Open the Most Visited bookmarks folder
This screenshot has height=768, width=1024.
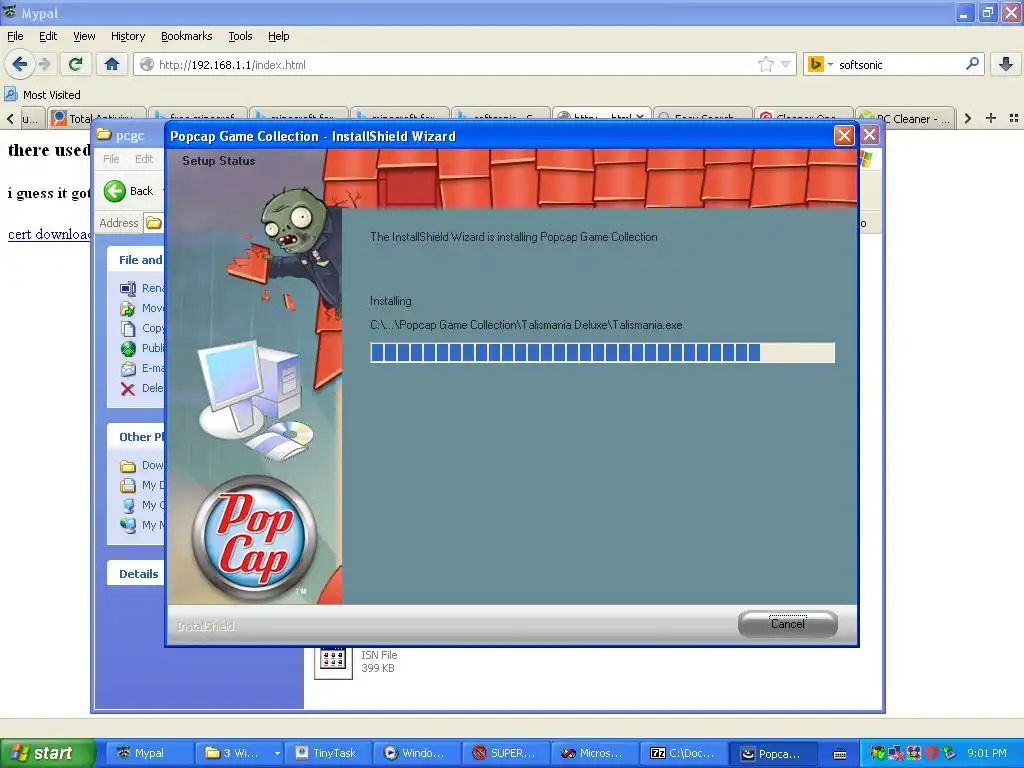coord(42,95)
